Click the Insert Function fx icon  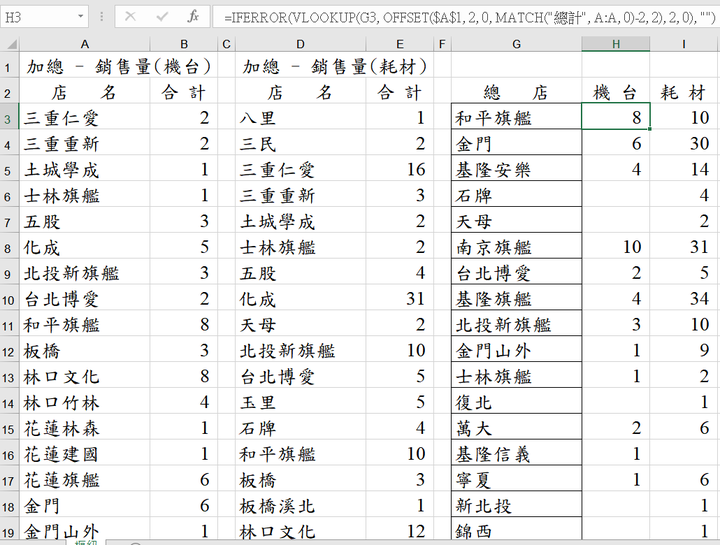click(x=193, y=17)
